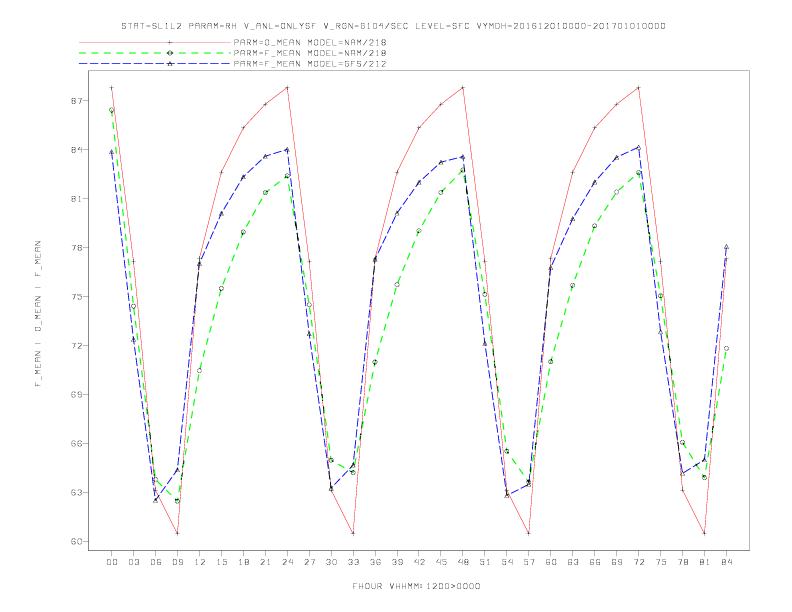Click y-axis tick value 87
The width and height of the screenshot is (792, 612).
tap(76, 101)
